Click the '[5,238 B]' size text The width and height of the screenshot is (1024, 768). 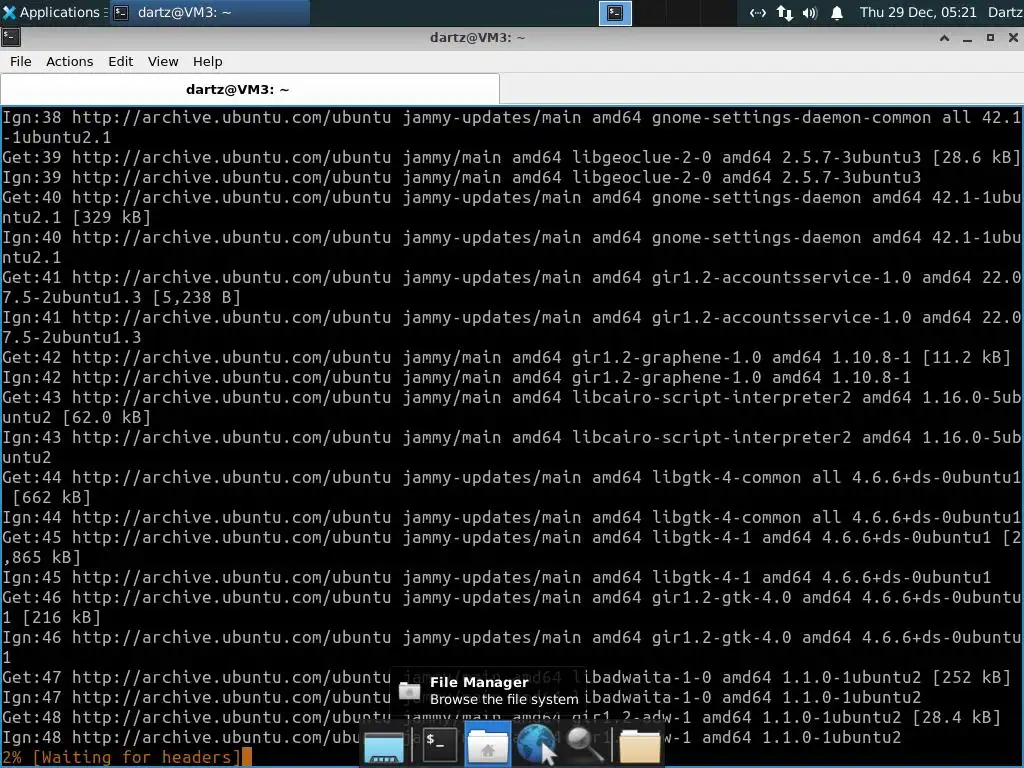[x=197, y=298]
